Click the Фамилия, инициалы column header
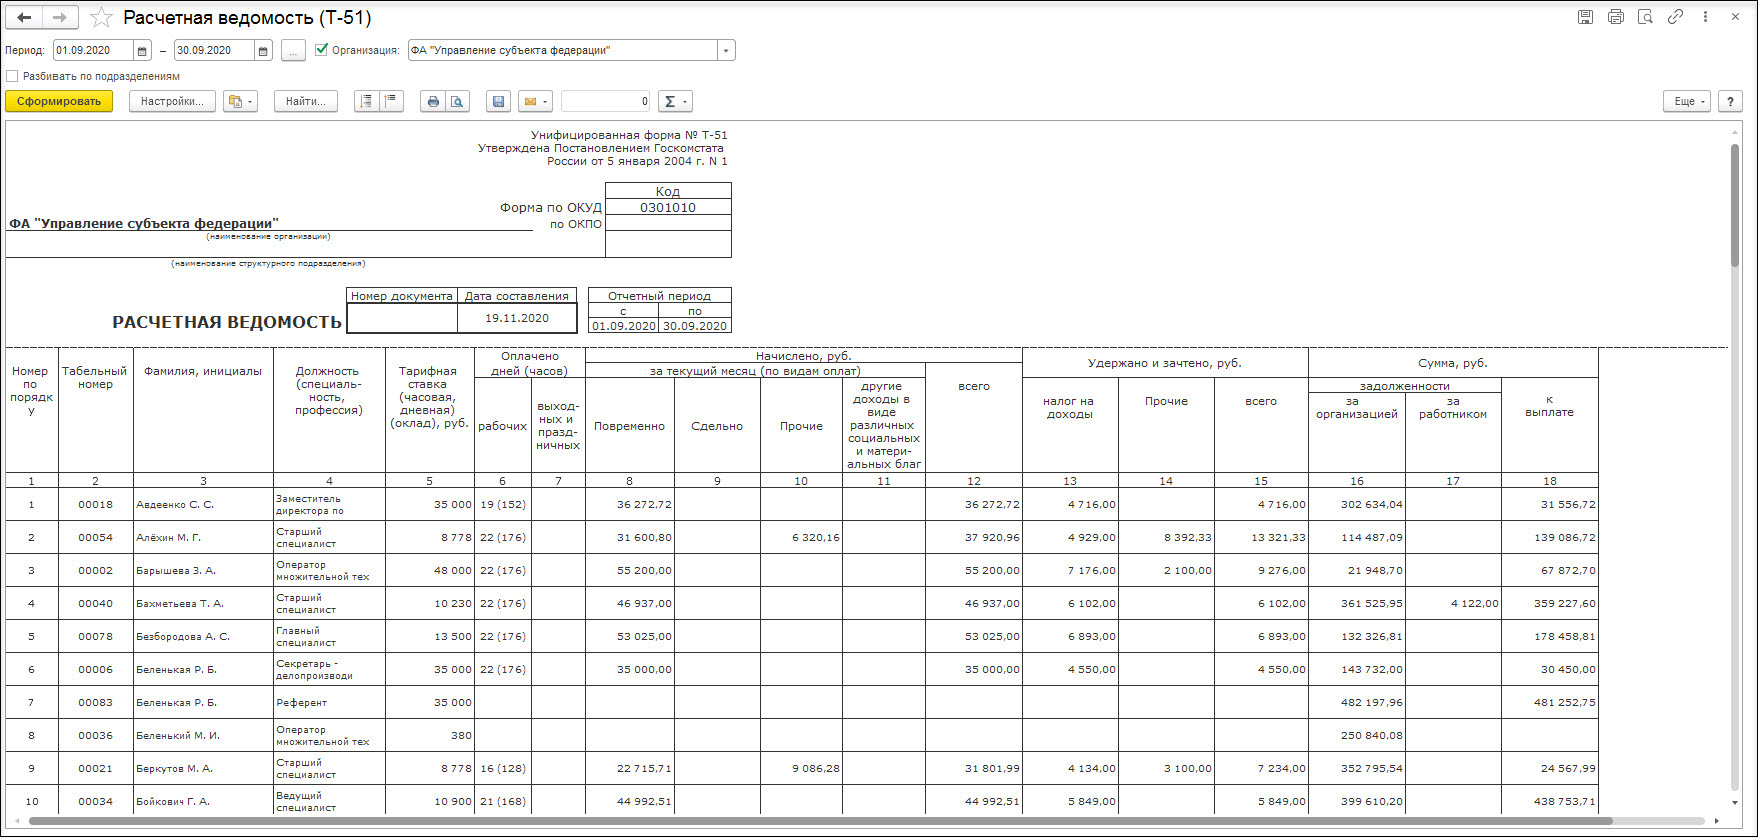The width and height of the screenshot is (1758, 838). [x=203, y=371]
